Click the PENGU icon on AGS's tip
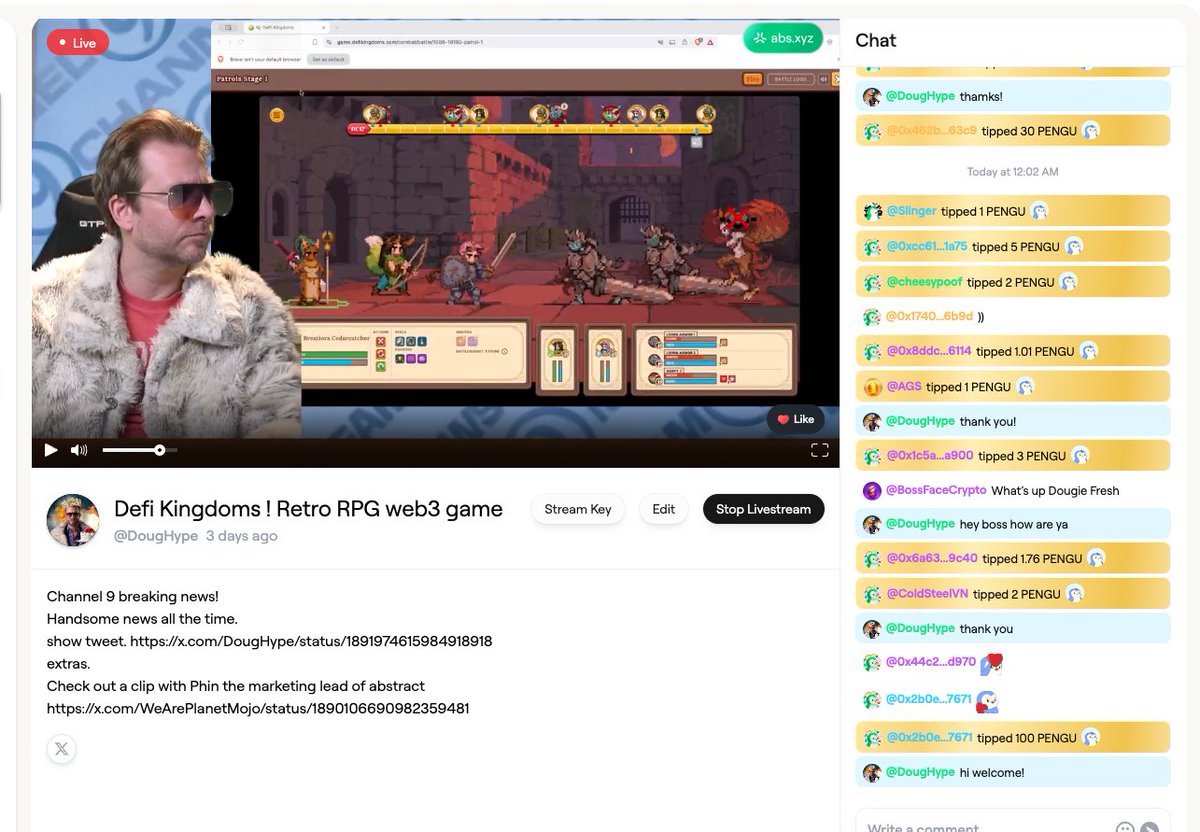1200x832 pixels. (x=1025, y=387)
